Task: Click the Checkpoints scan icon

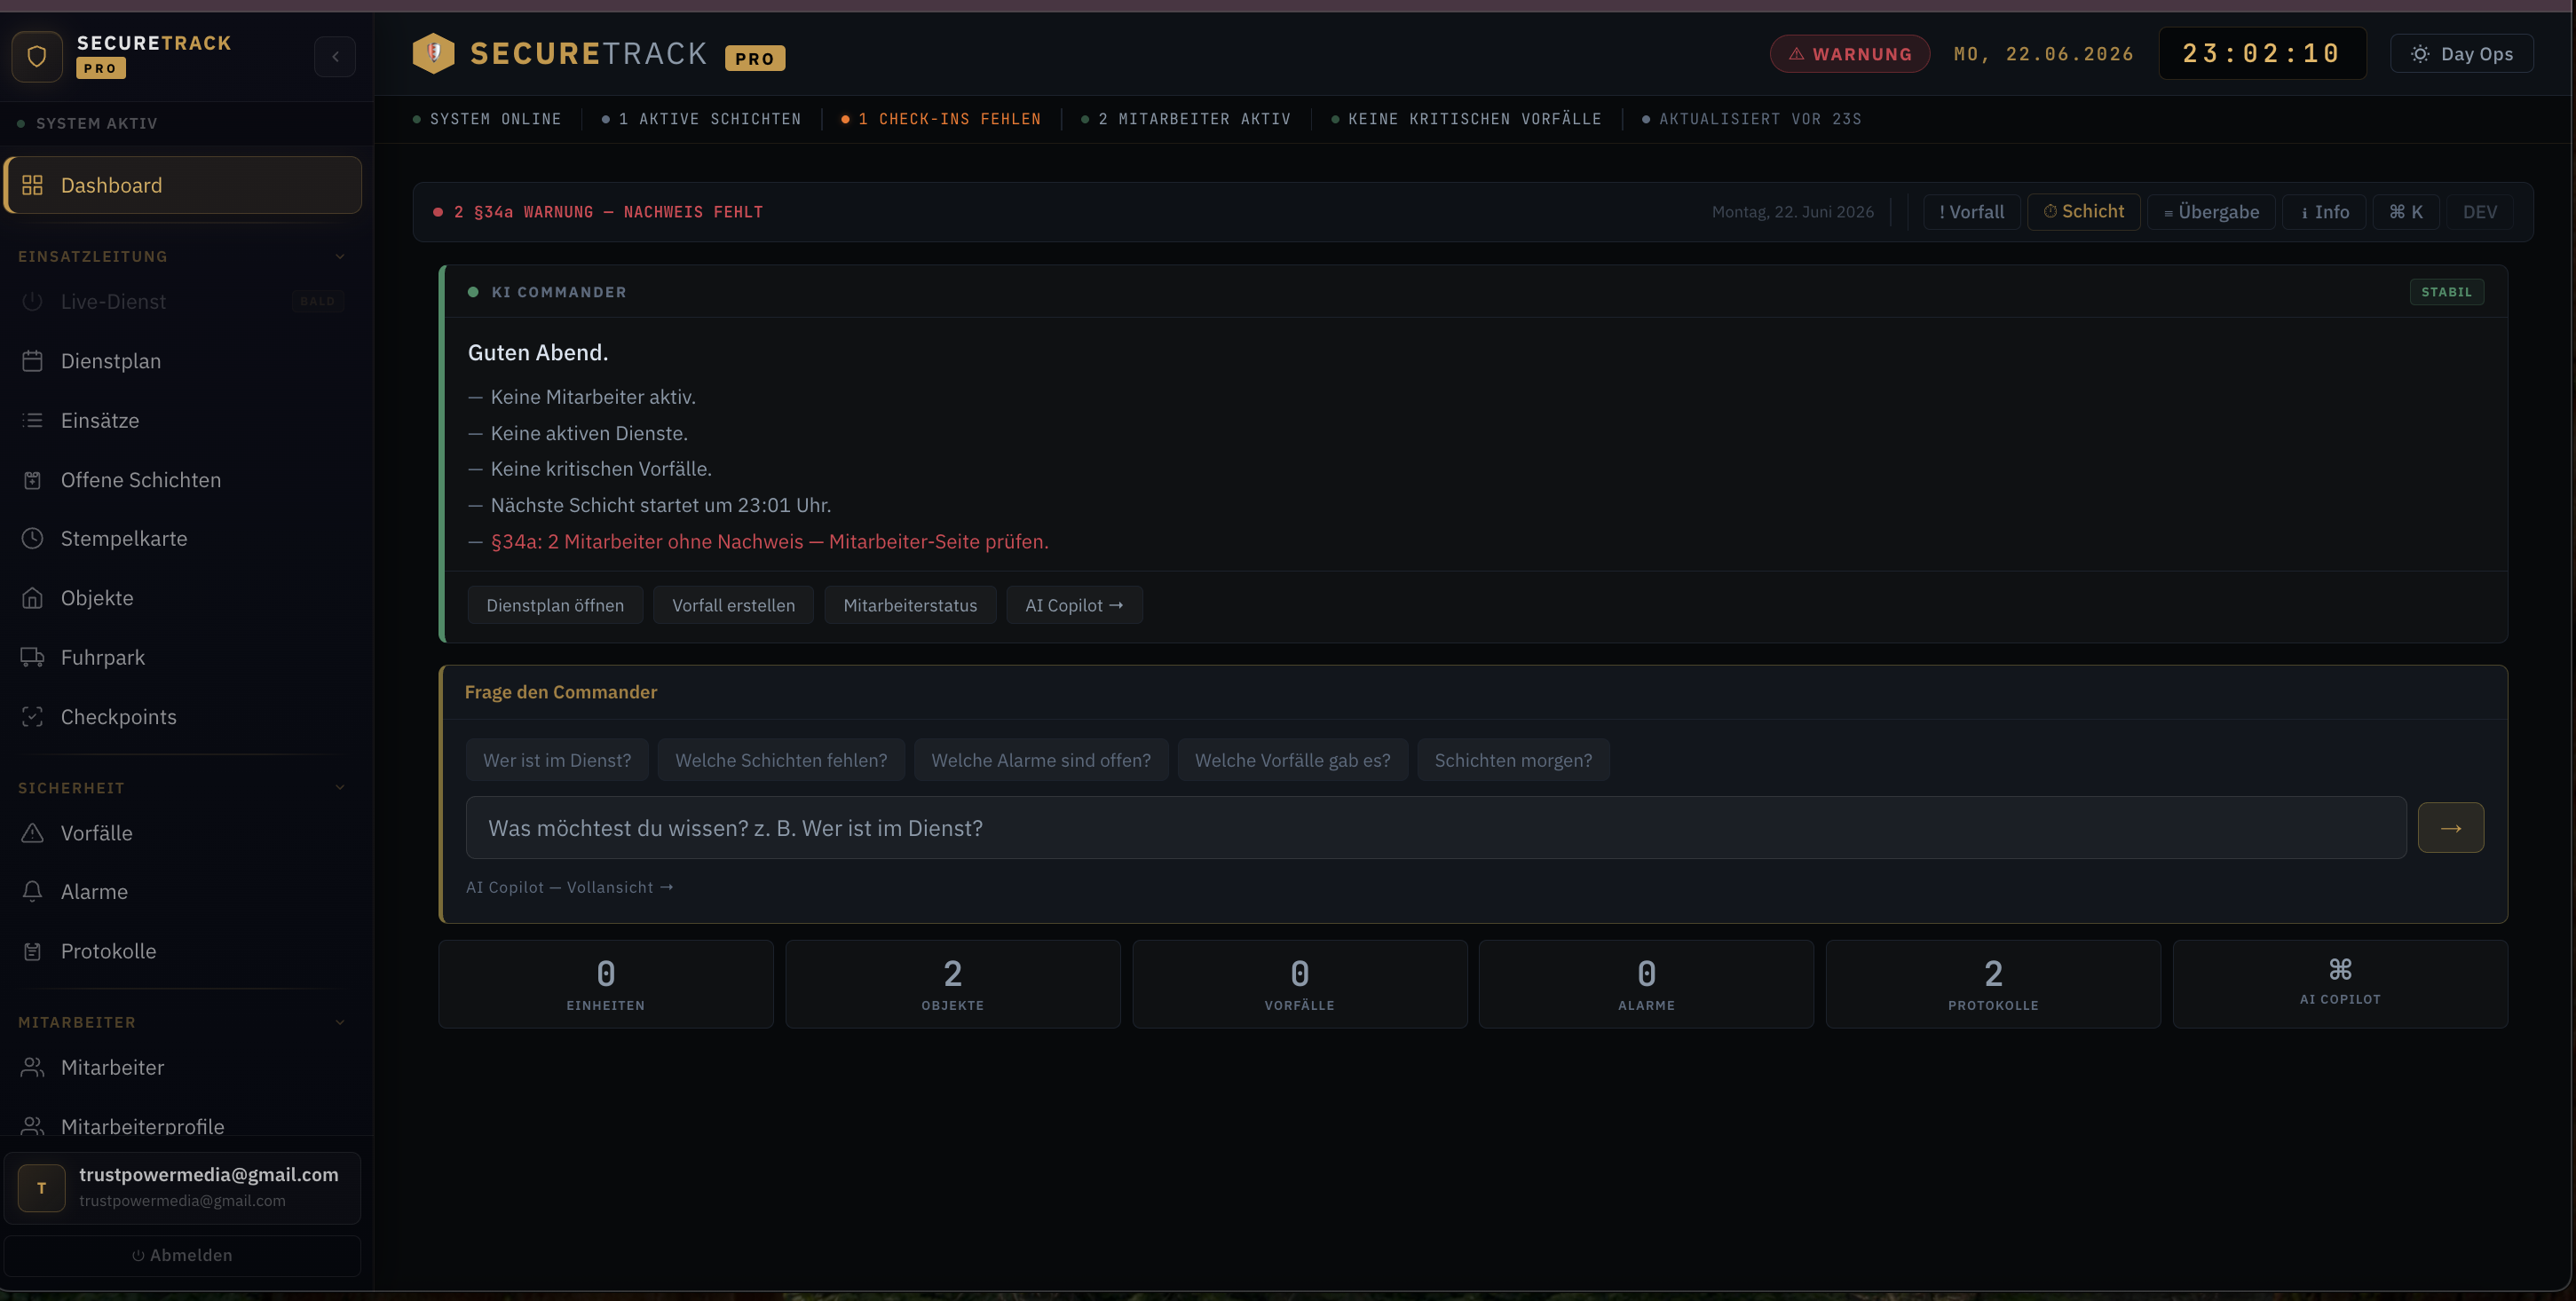Action: pos(32,717)
